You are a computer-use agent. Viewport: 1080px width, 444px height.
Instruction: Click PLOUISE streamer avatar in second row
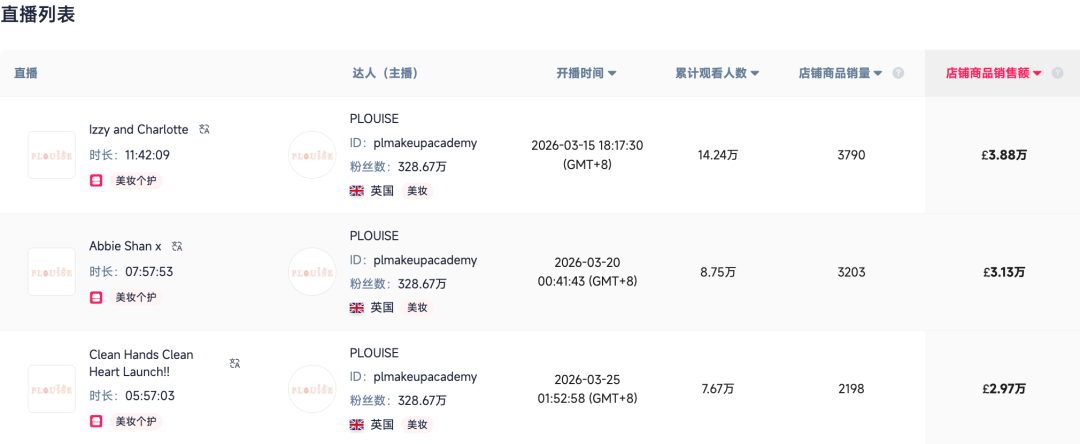(x=312, y=272)
